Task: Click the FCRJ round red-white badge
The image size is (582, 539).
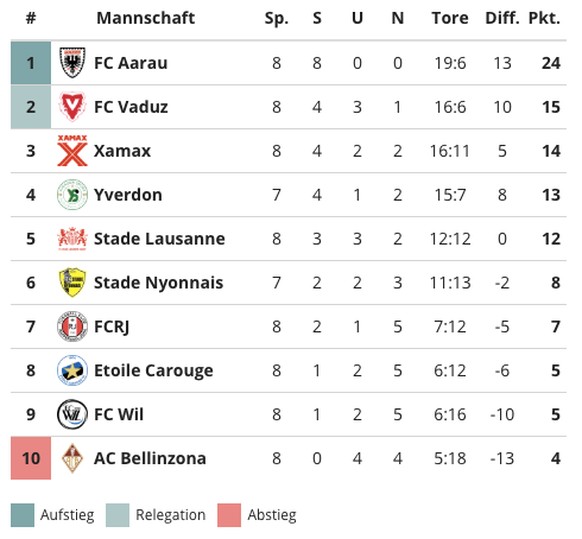Action: [x=72, y=326]
